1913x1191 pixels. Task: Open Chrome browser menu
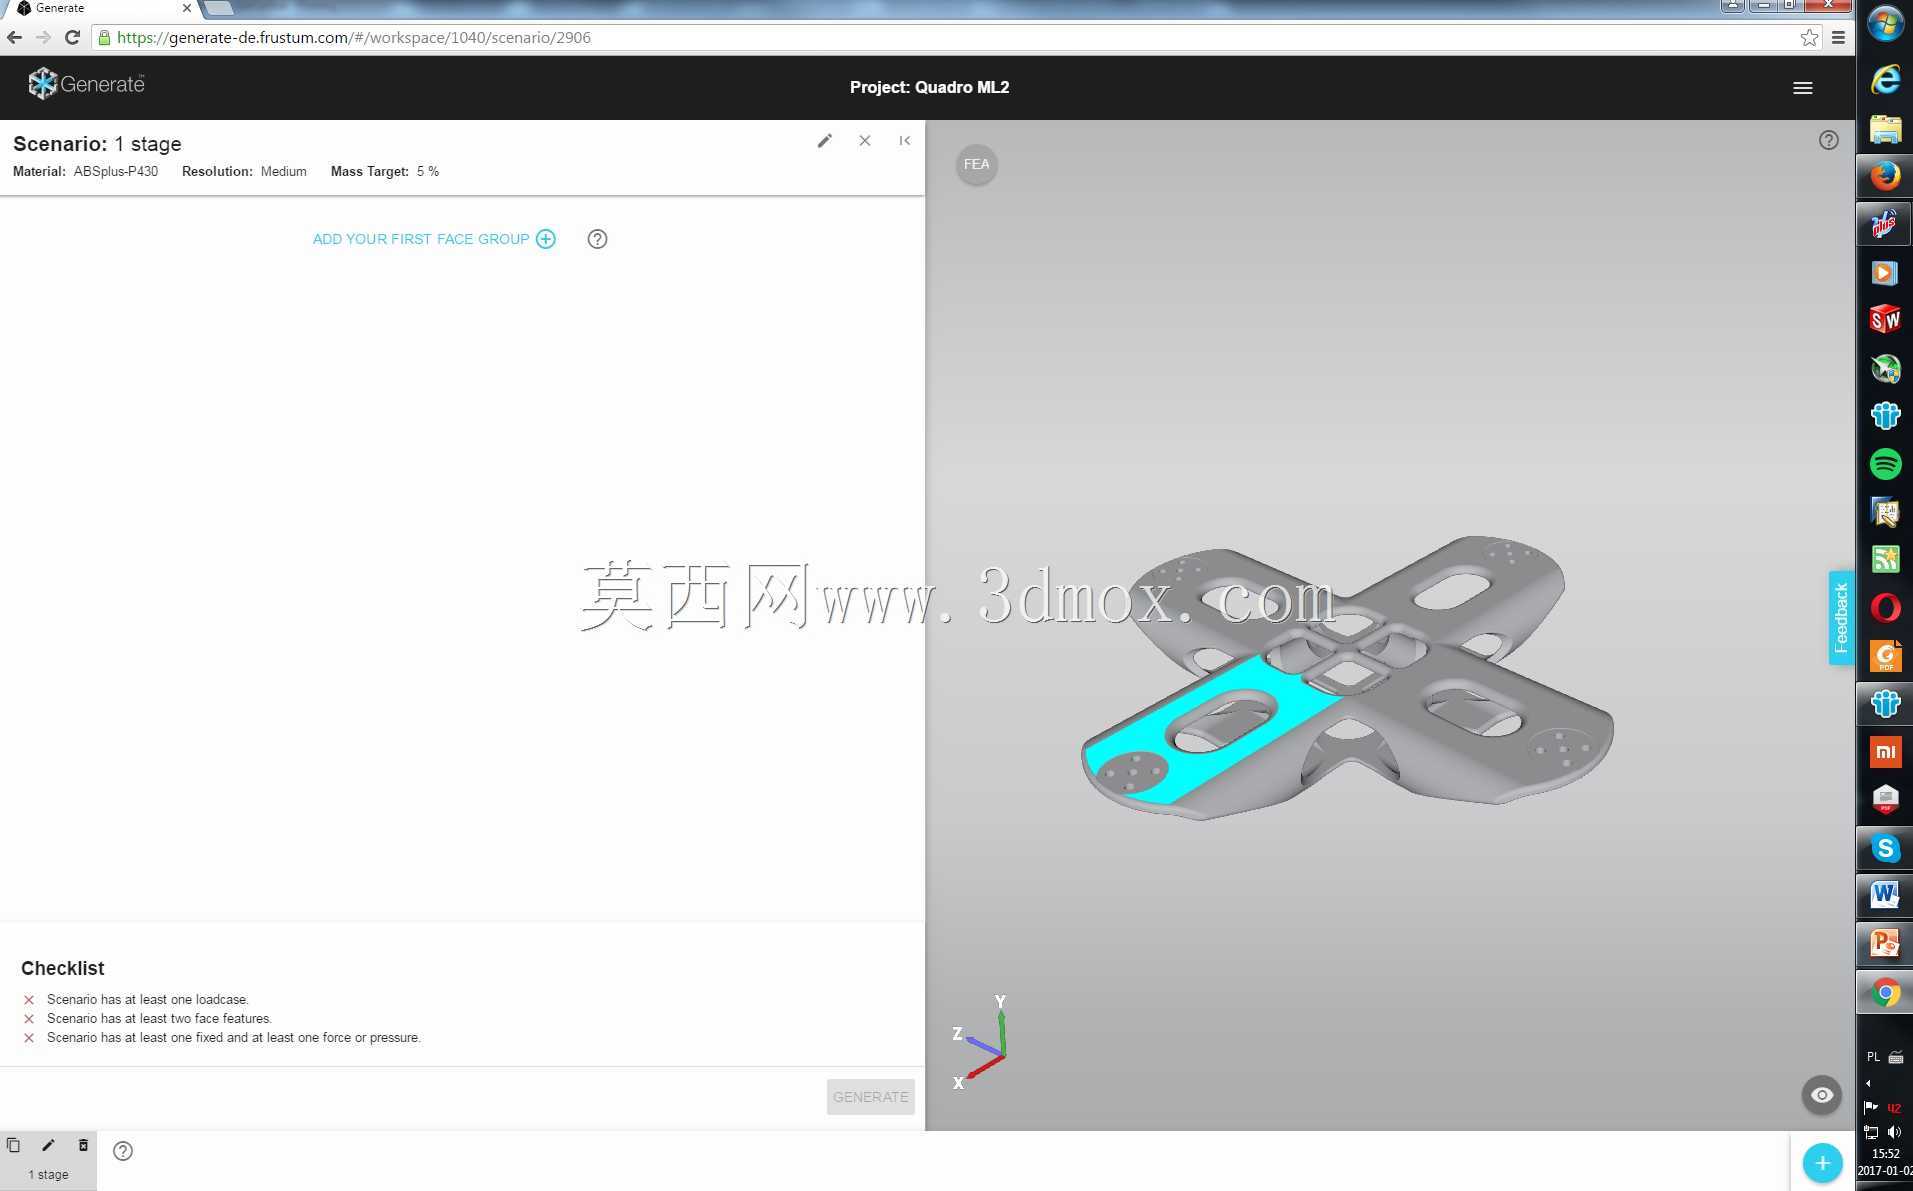1838,38
